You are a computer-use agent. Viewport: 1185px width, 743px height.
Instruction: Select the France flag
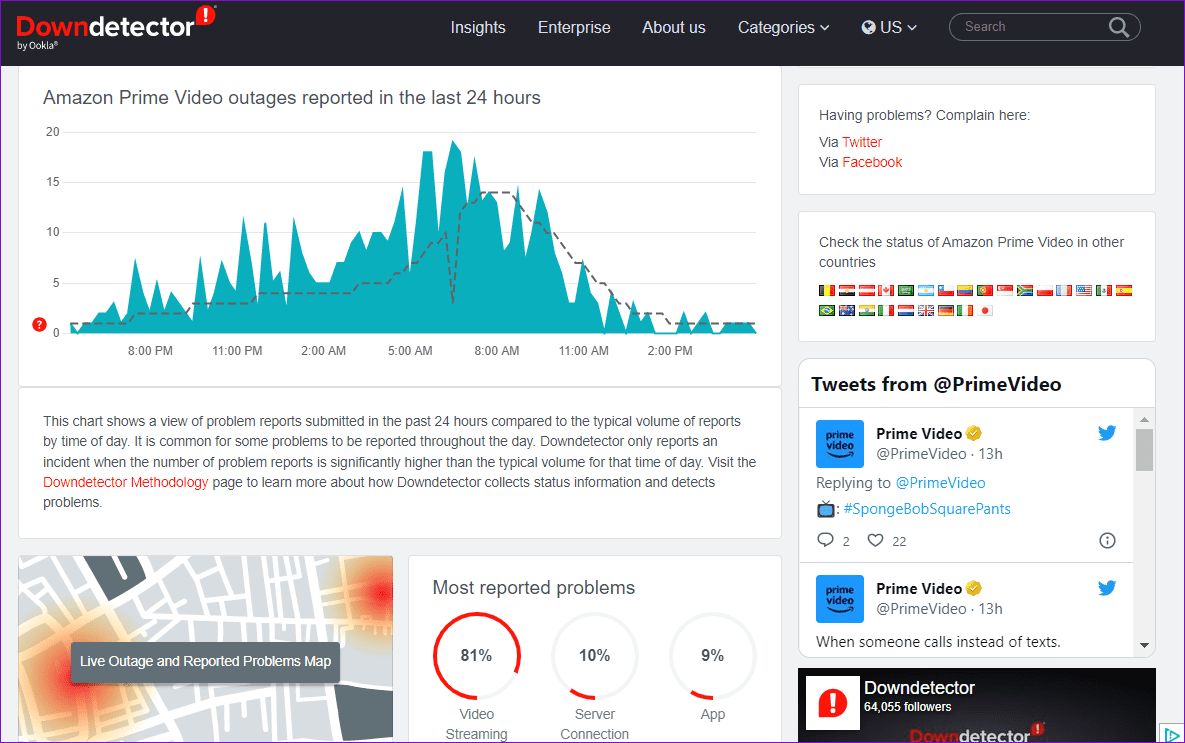[x=1064, y=290]
